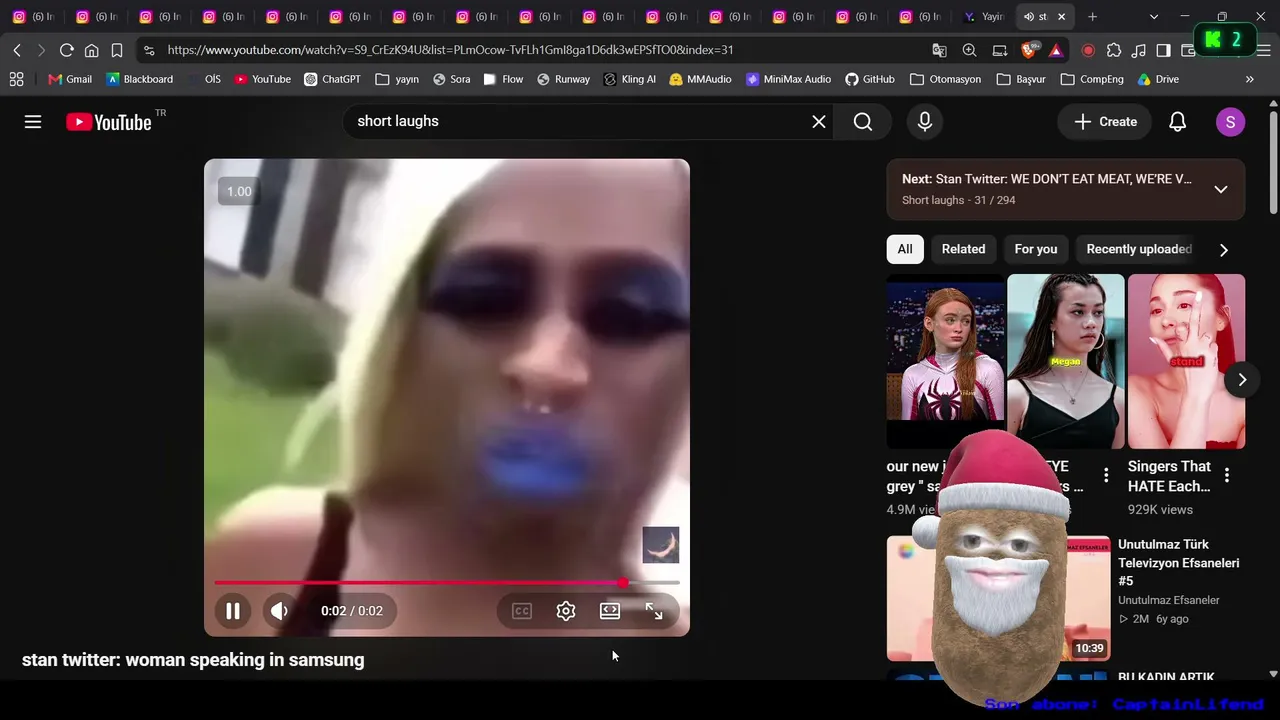1280x720 pixels.
Task: Open the apps grid icon in bookmarks bar
Action: pyautogui.click(x=16, y=79)
